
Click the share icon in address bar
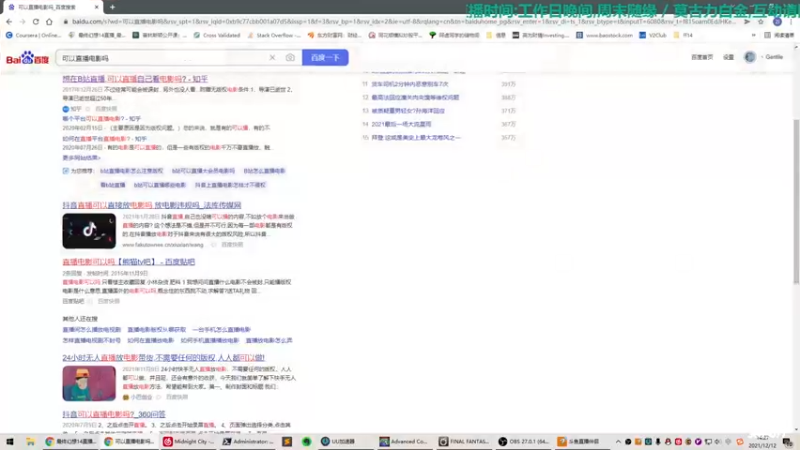click(x=747, y=21)
